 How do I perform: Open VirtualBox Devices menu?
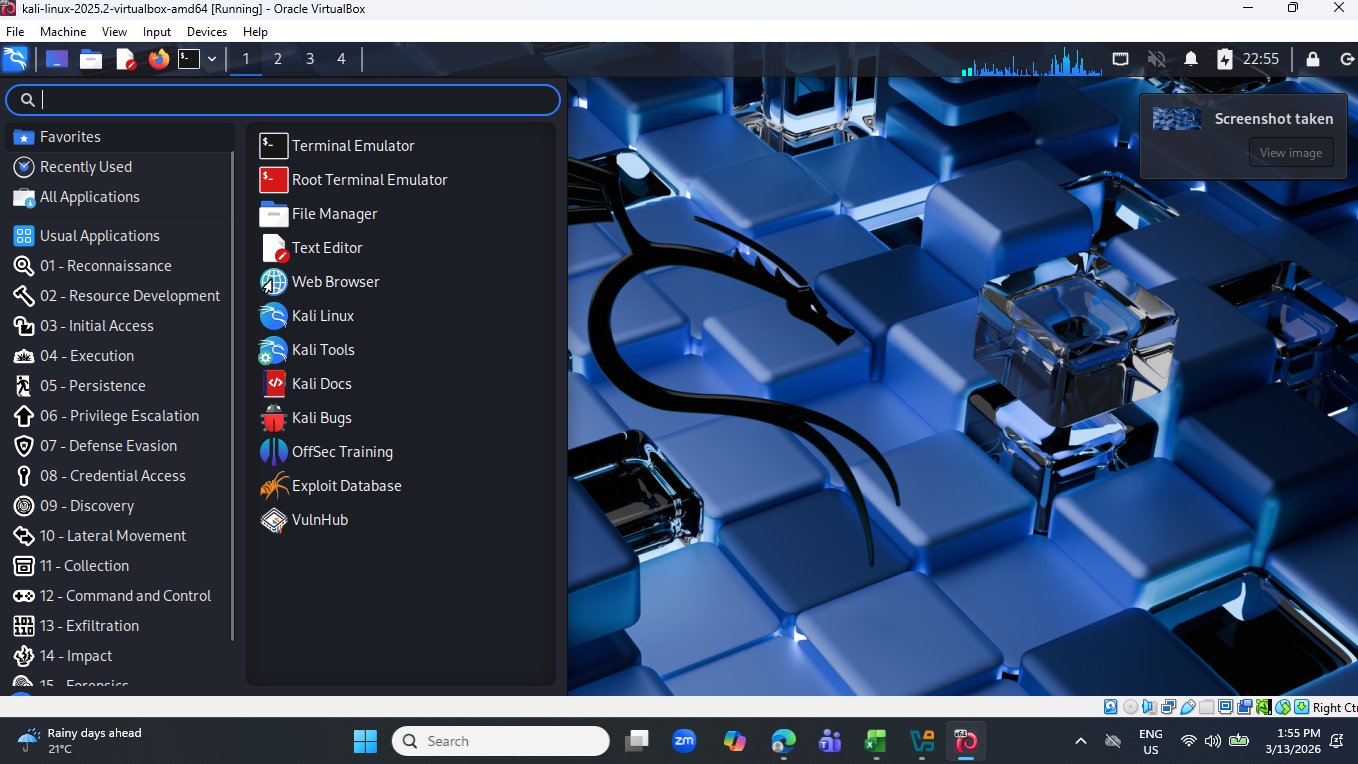tap(207, 32)
